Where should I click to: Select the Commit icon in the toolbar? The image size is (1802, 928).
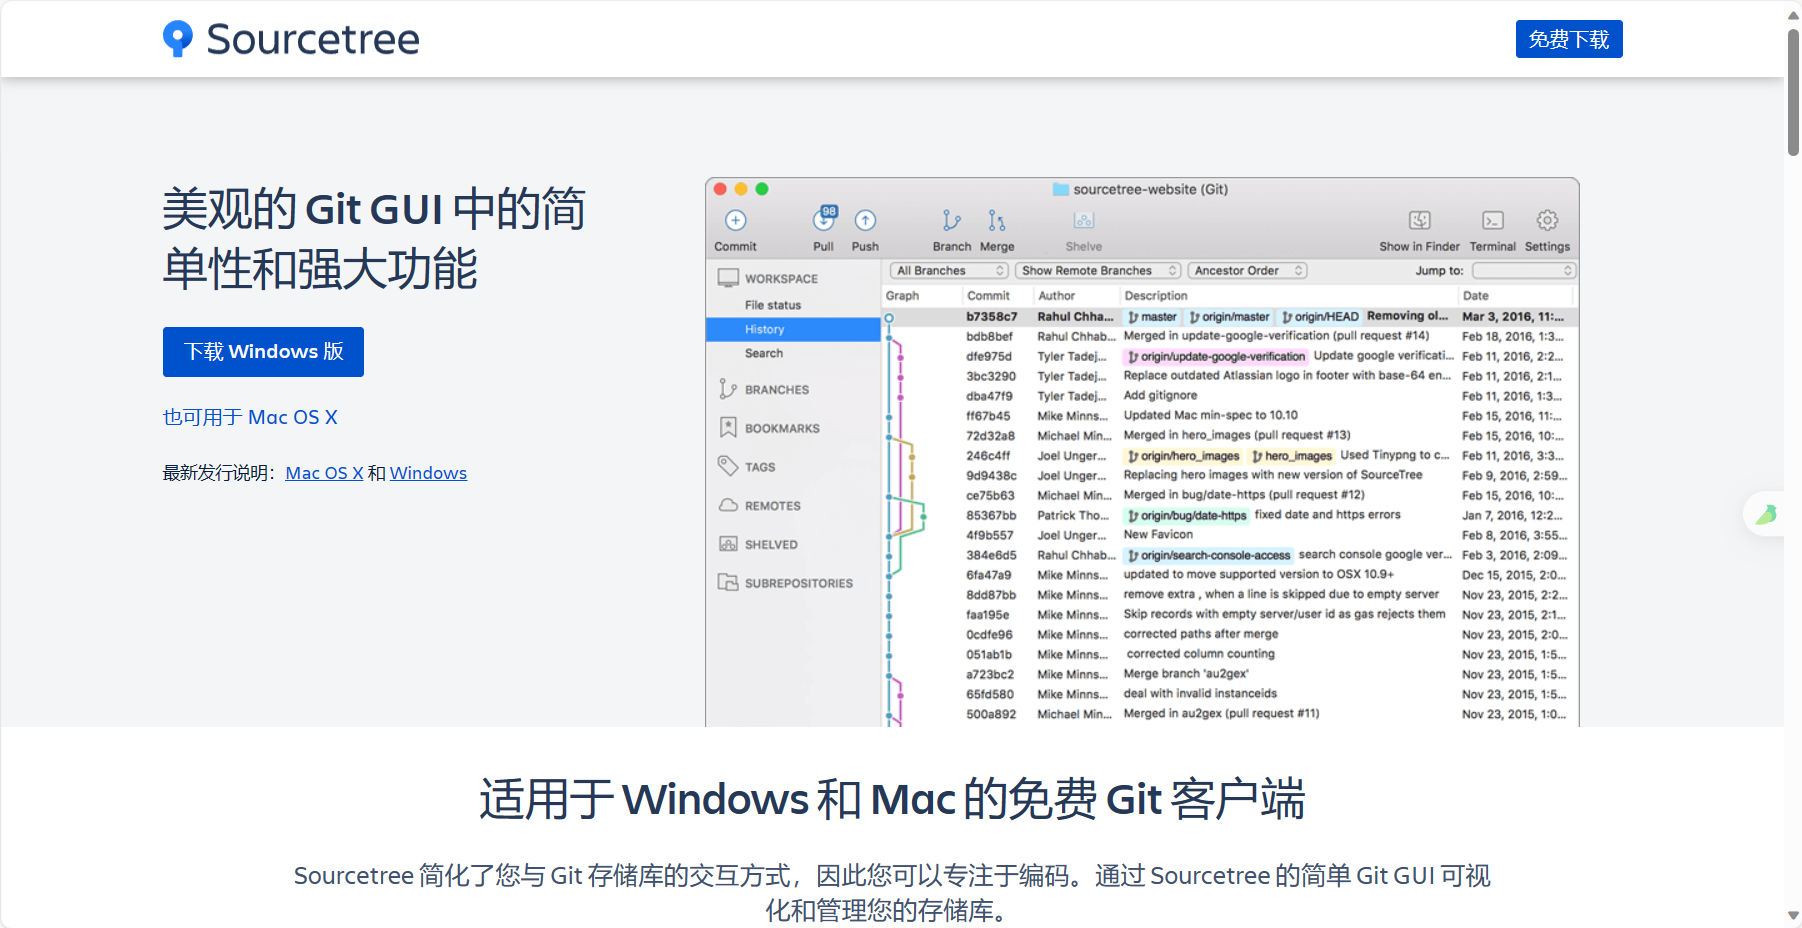tap(735, 221)
